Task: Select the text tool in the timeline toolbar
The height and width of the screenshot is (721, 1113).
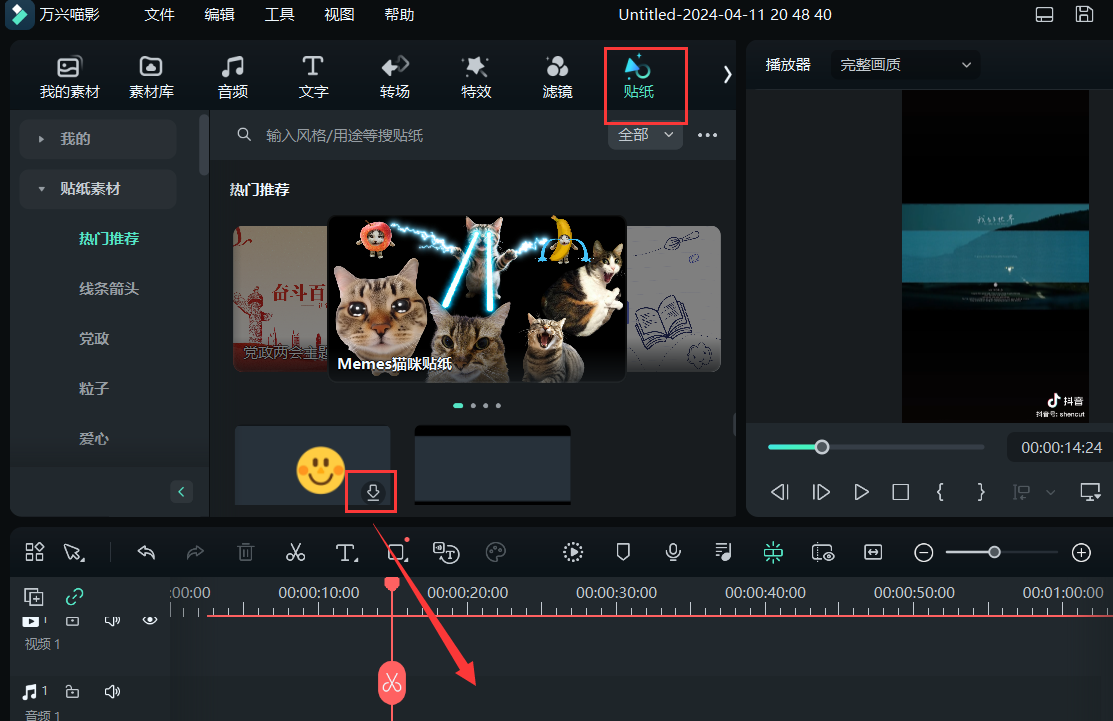Action: (x=346, y=552)
